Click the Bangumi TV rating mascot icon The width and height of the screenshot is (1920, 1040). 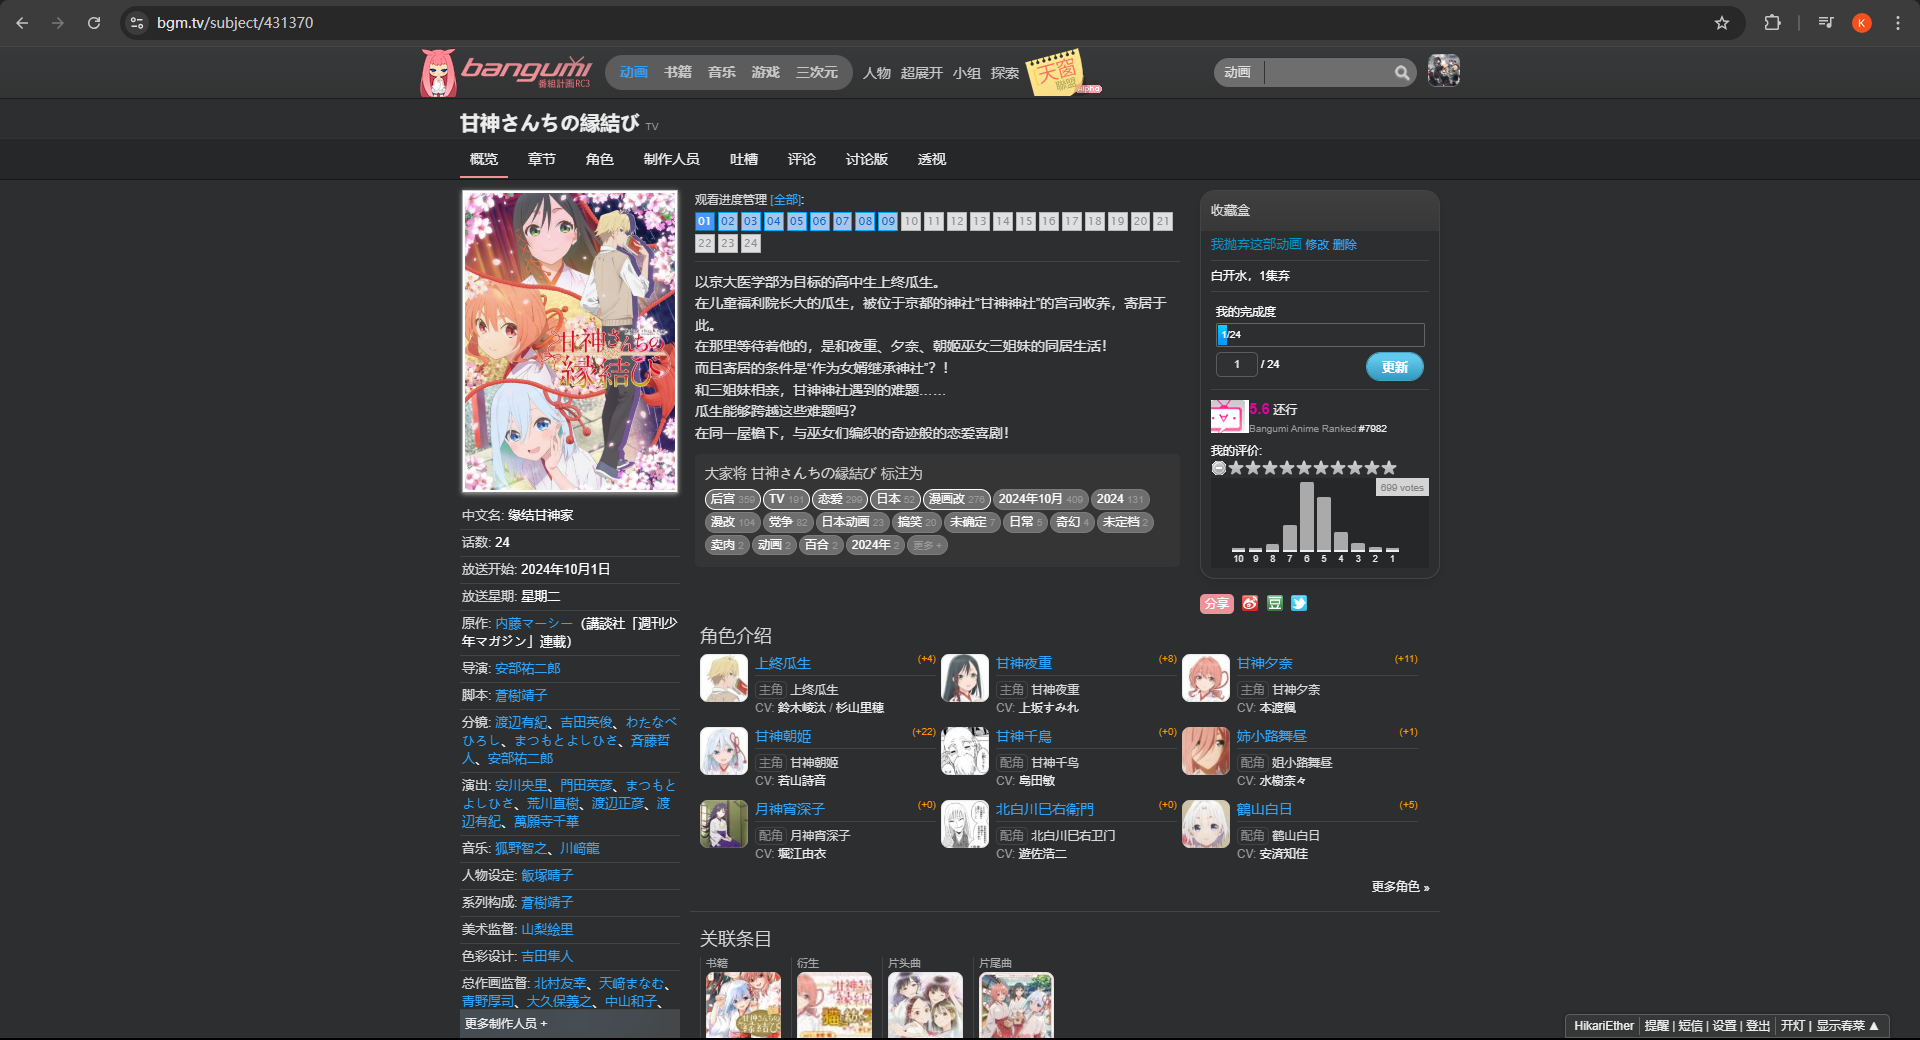pyautogui.click(x=1229, y=416)
